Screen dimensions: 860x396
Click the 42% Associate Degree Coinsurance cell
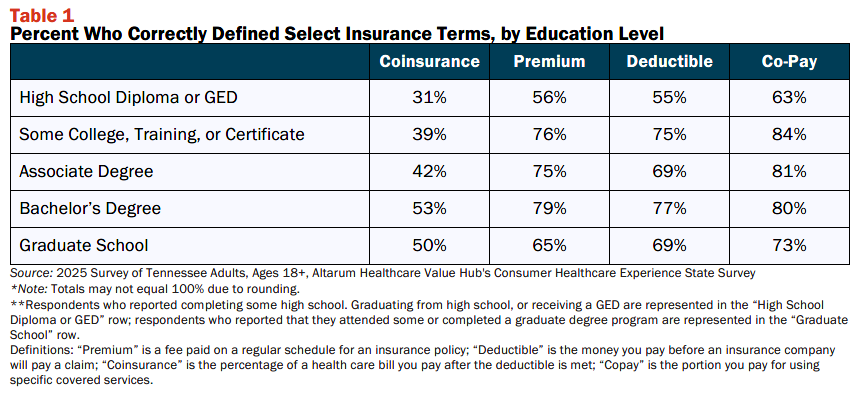429,172
